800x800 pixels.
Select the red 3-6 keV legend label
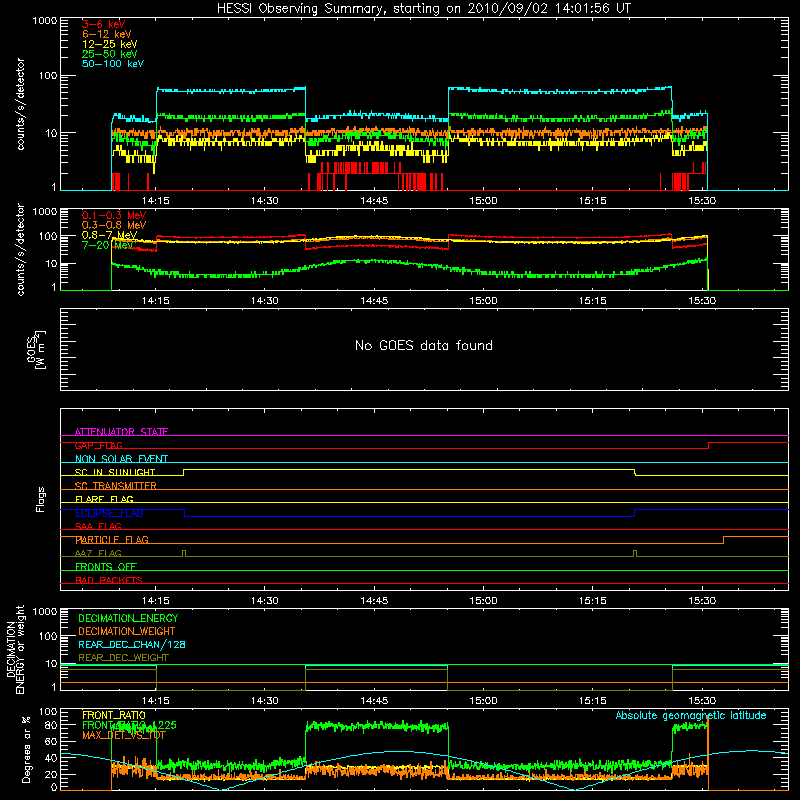point(104,24)
